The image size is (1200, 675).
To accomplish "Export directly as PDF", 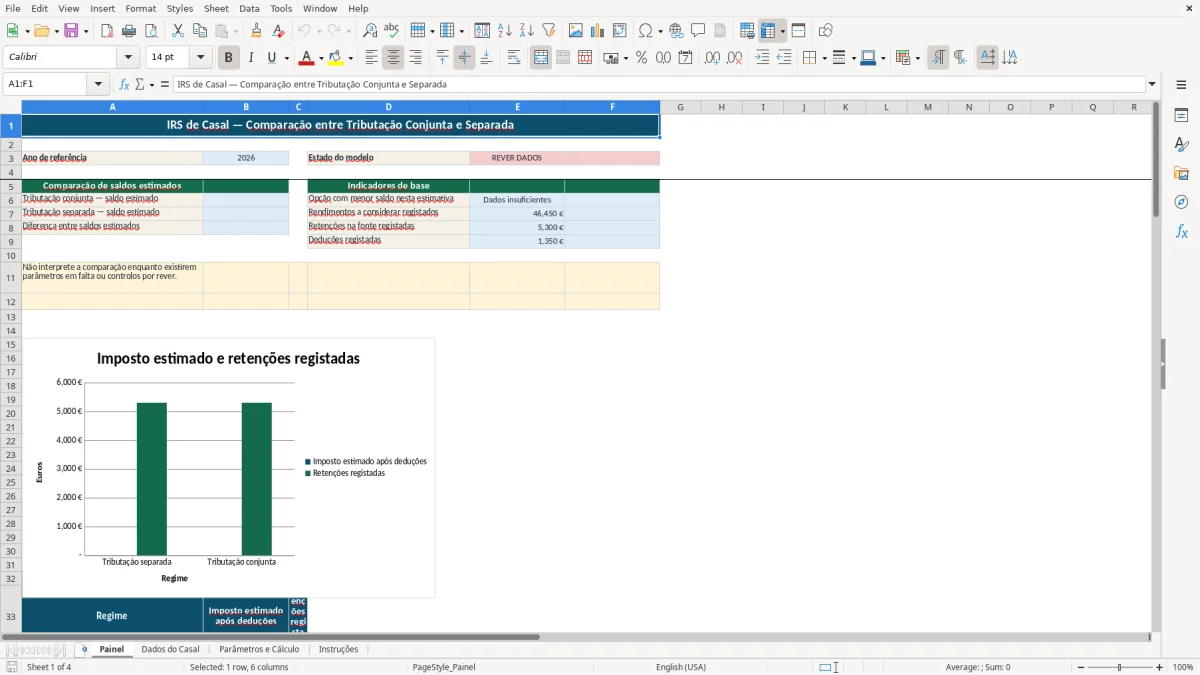I will [107, 31].
